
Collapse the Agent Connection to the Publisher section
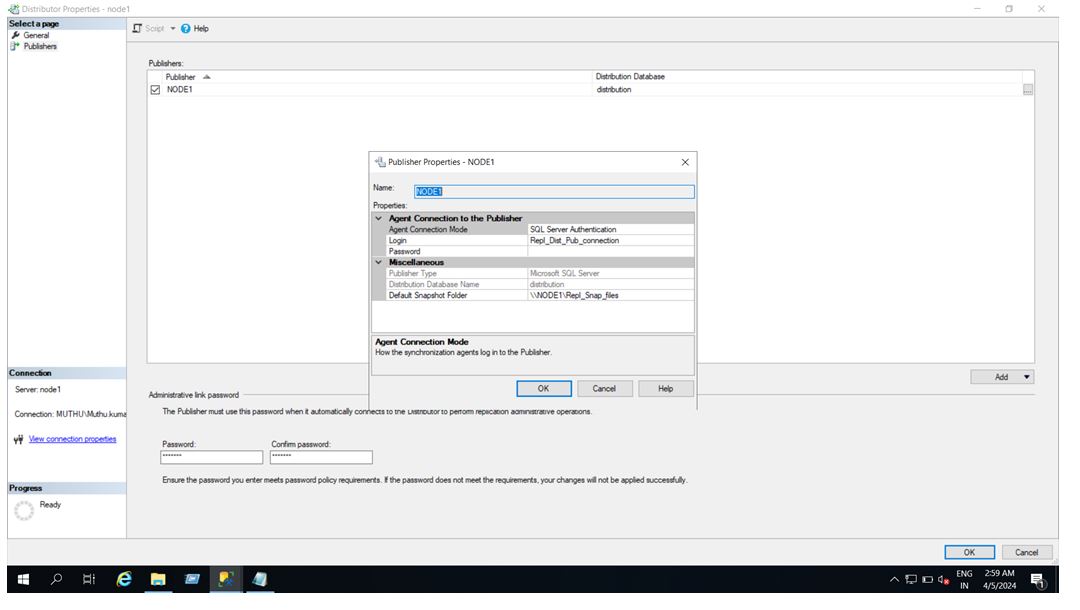378,218
